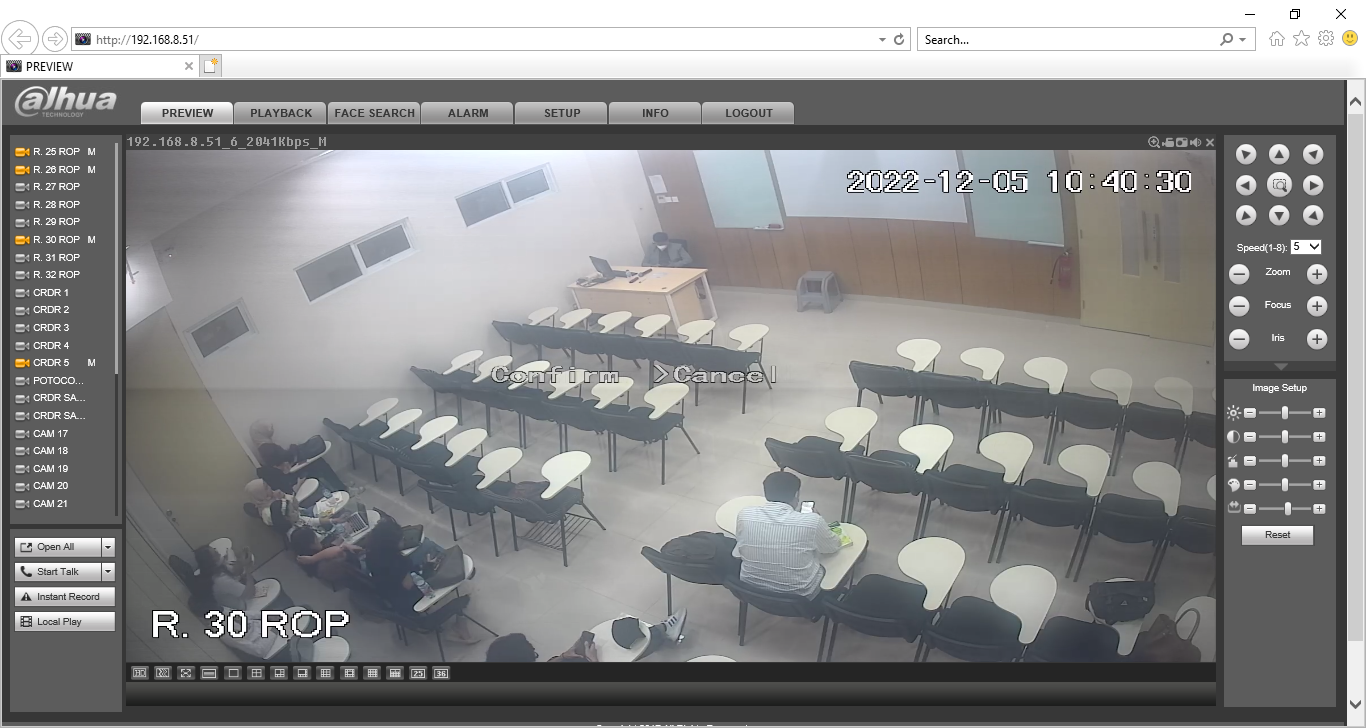The image size is (1366, 728).
Task: Adjust the contrast slider in Image Setup
Action: 1284,437
